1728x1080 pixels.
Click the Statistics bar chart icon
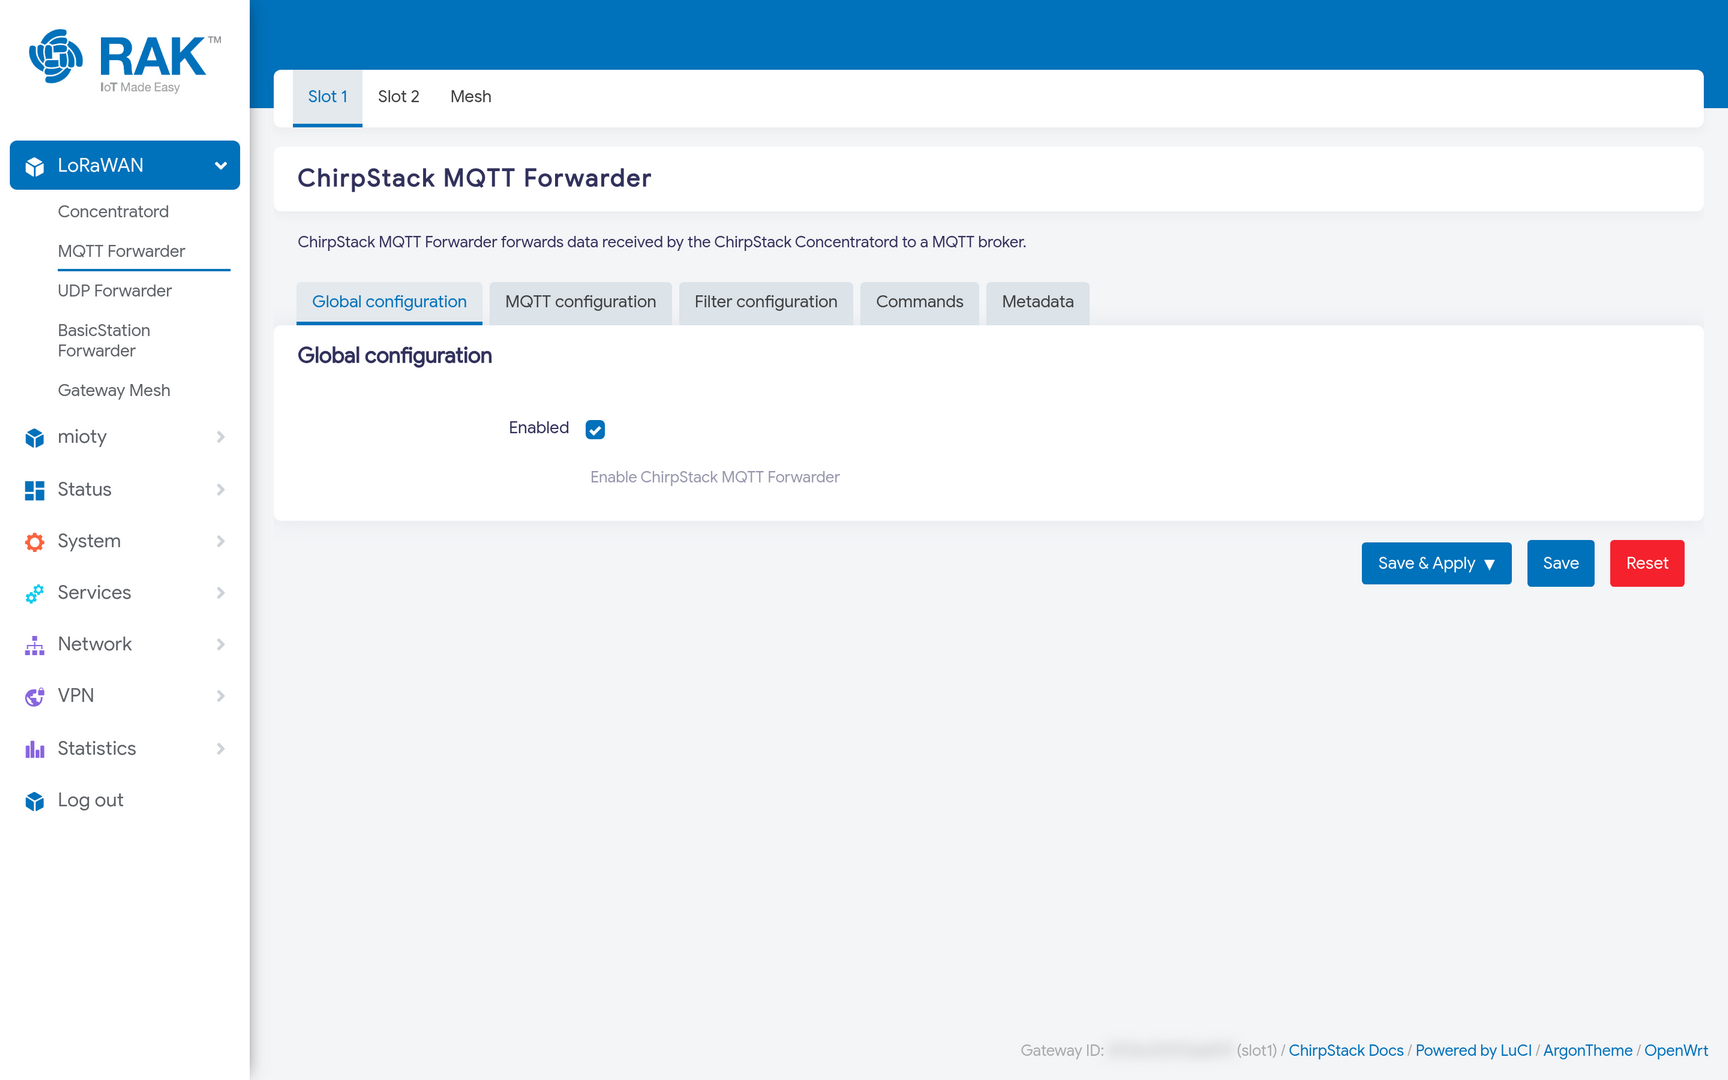(x=35, y=749)
